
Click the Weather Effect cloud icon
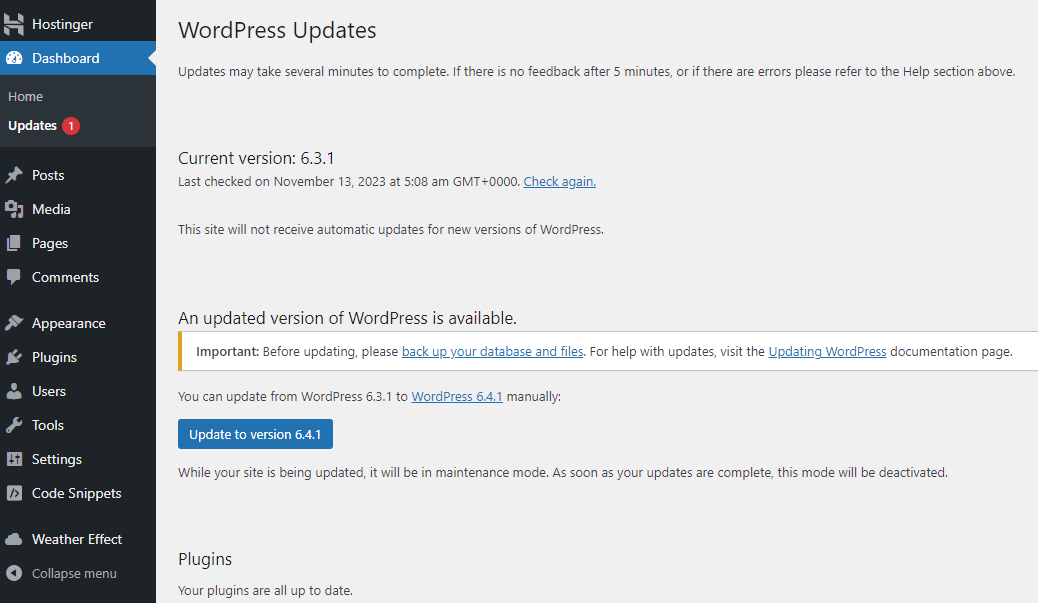(16, 538)
